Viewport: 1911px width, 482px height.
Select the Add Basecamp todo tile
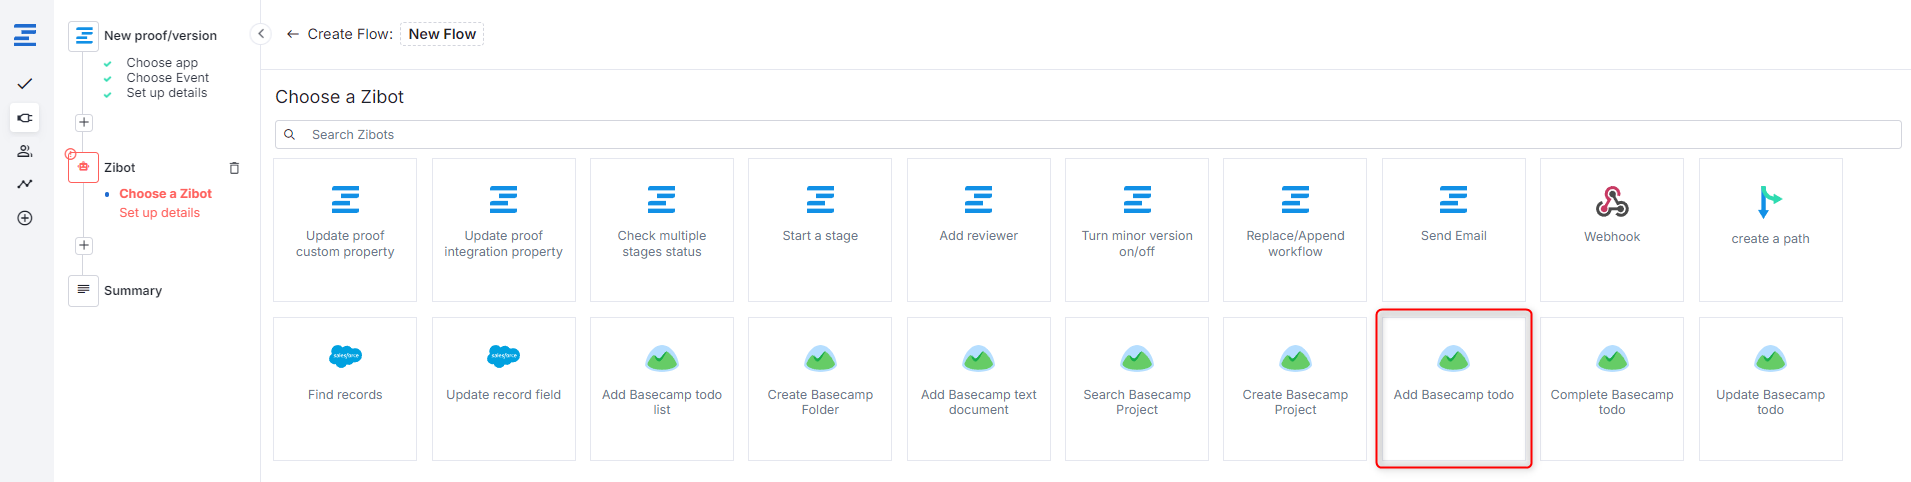[1453, 389]
